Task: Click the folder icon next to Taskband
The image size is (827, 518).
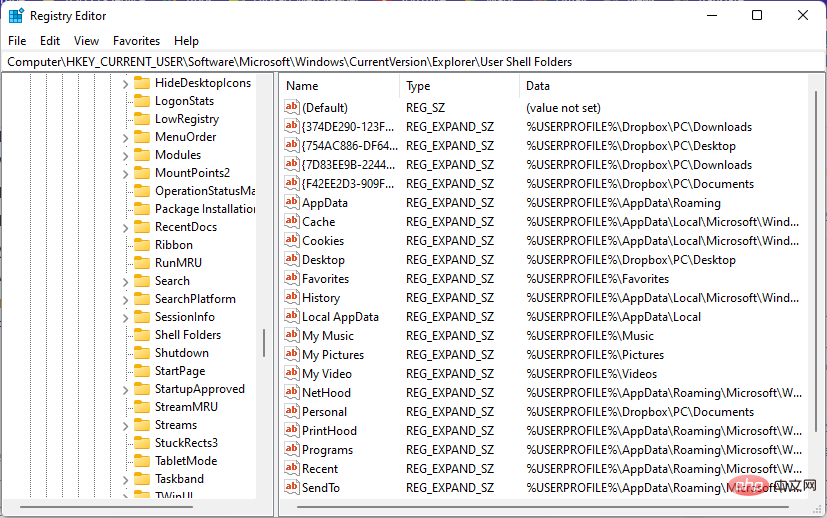Action: click(141, 479)
